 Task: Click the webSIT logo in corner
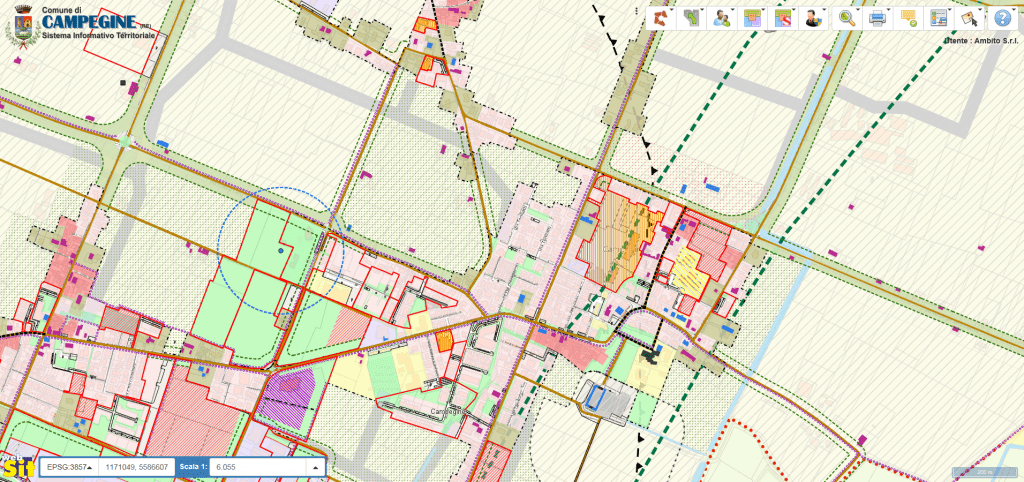point(17,467)
